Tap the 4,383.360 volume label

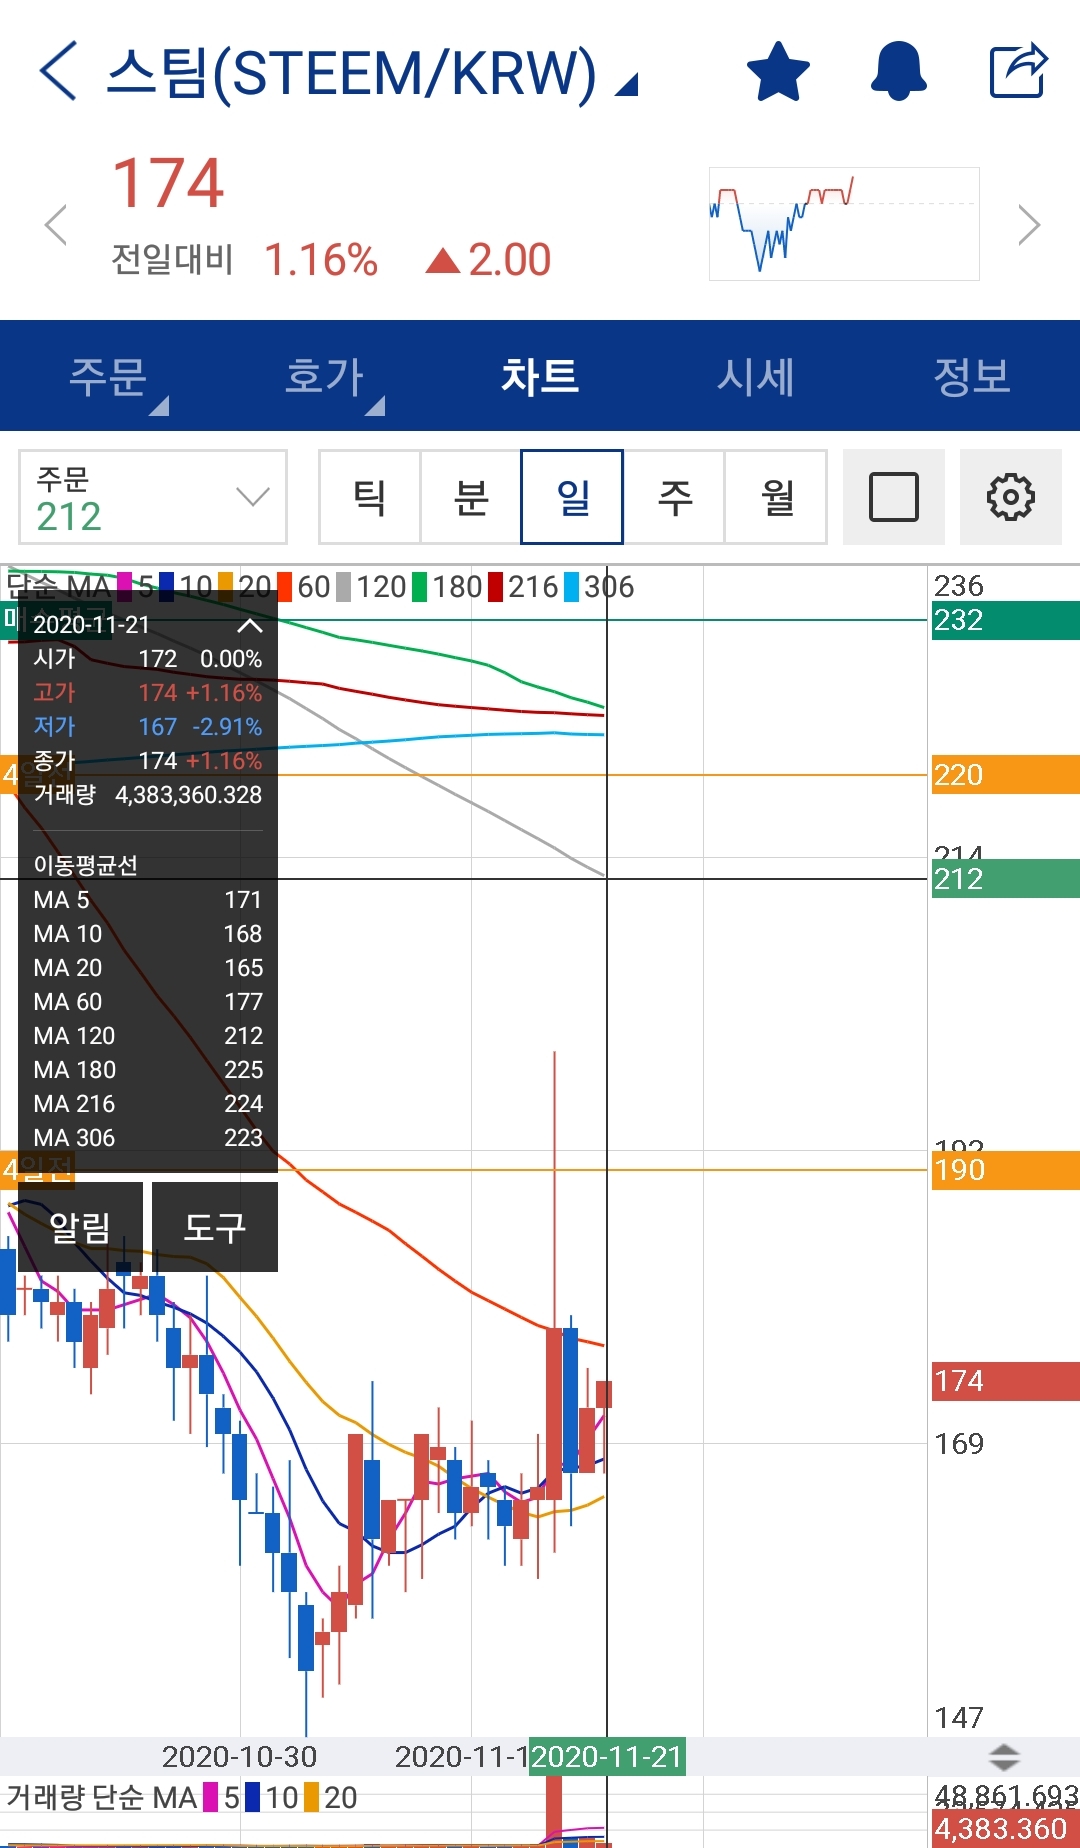[1006, 1829]
